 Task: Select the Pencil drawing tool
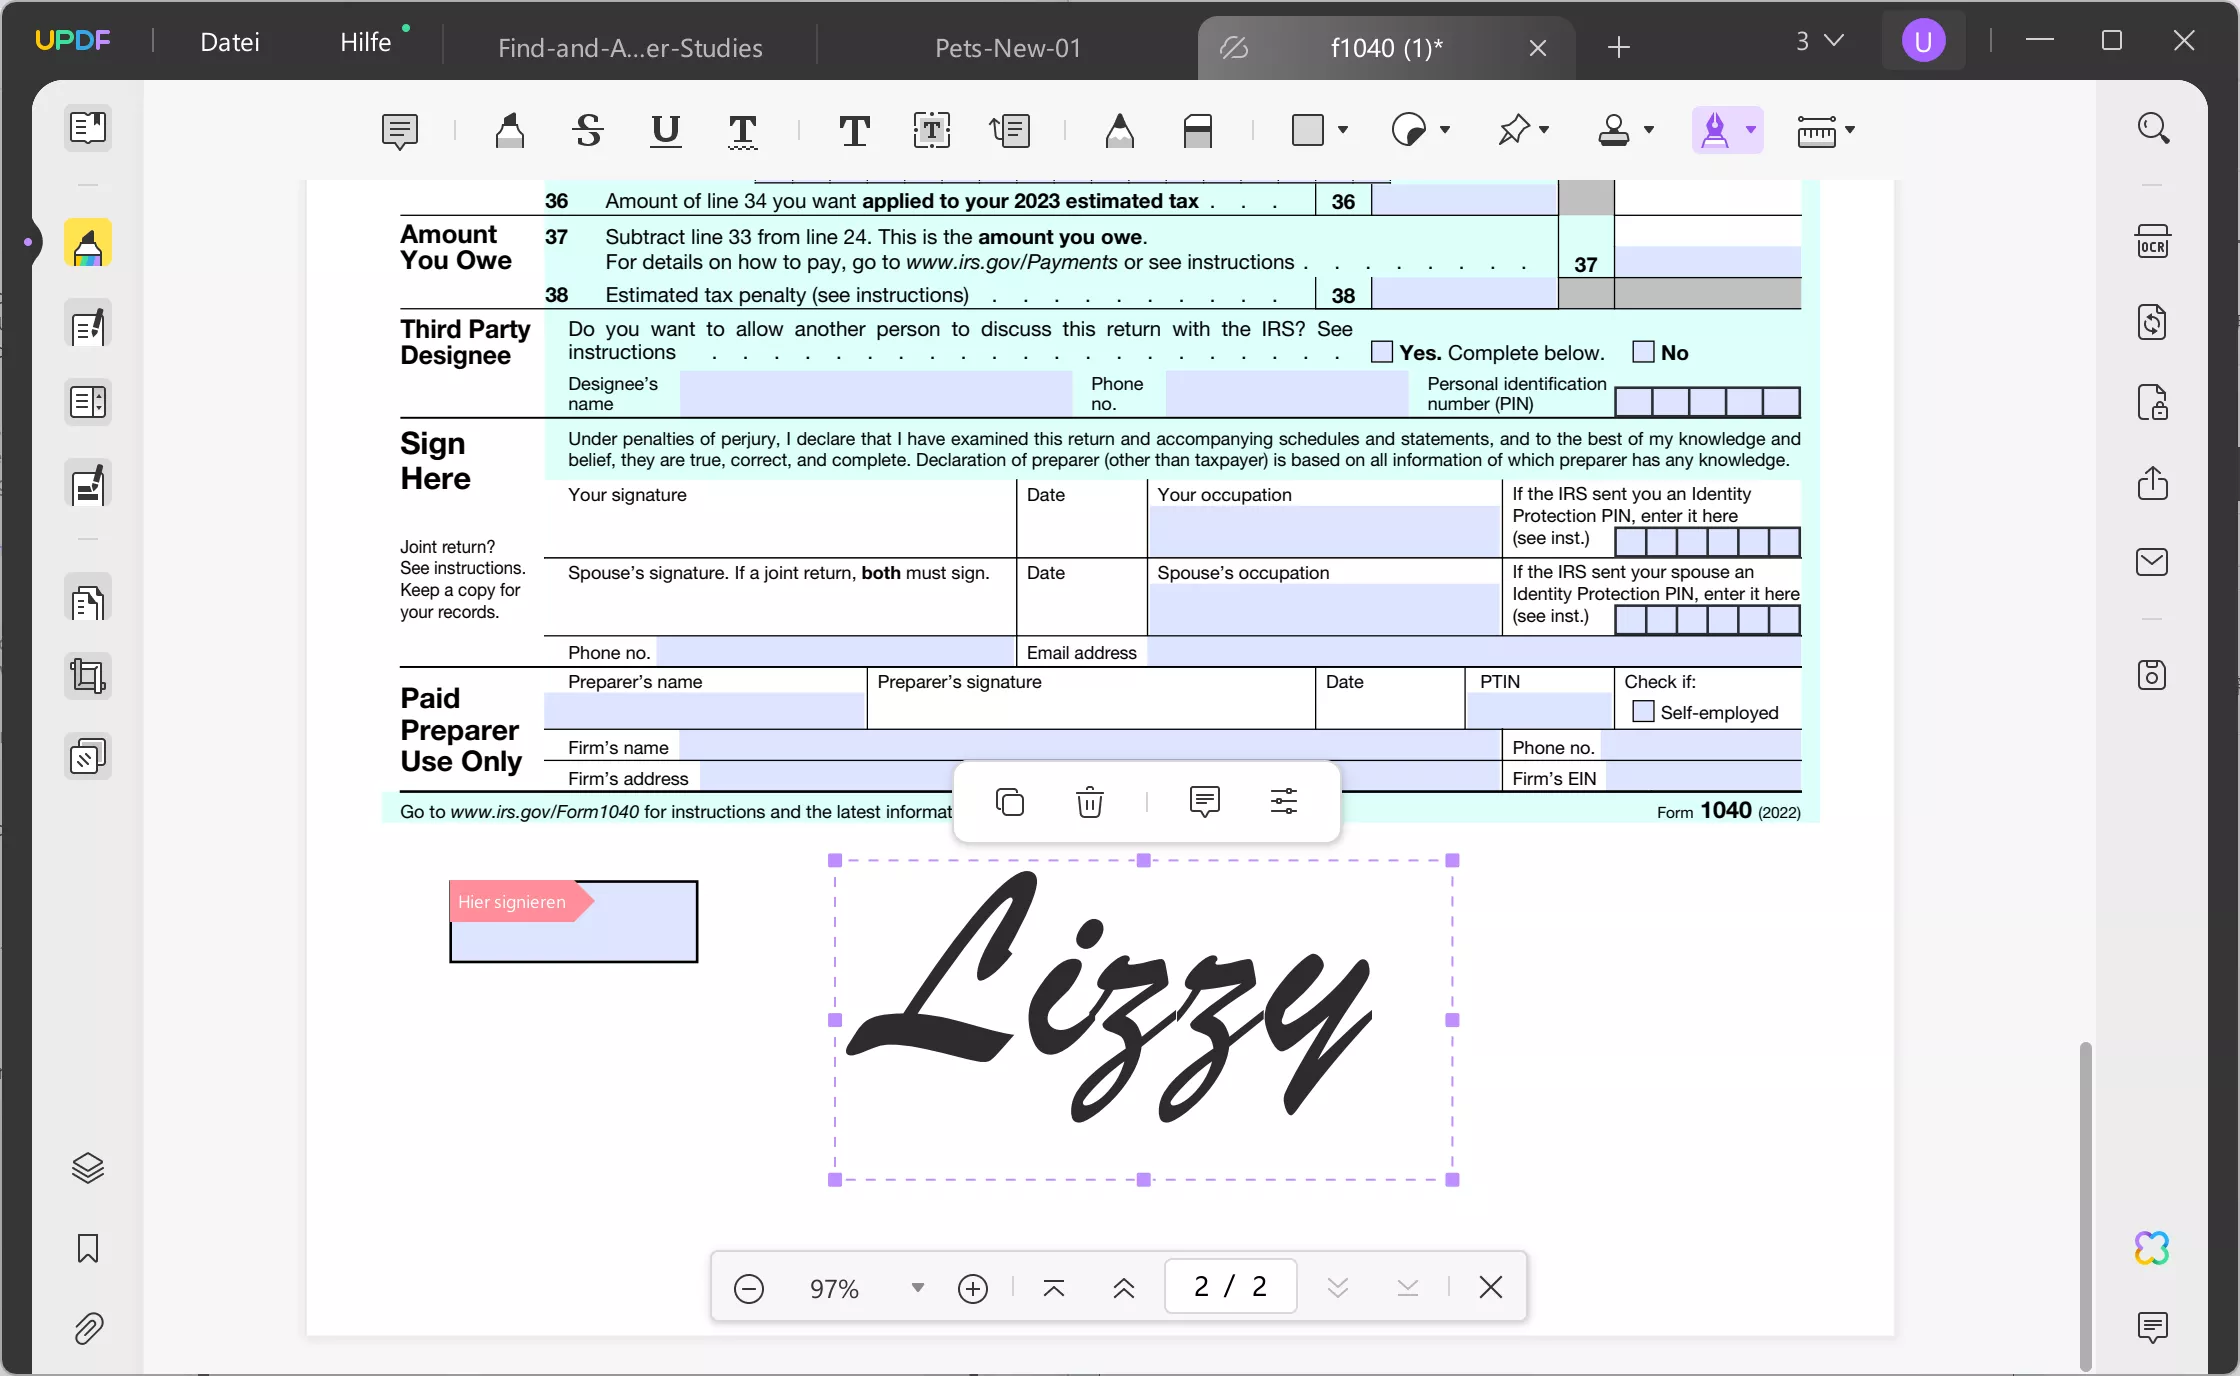[x=1119, y=131]
